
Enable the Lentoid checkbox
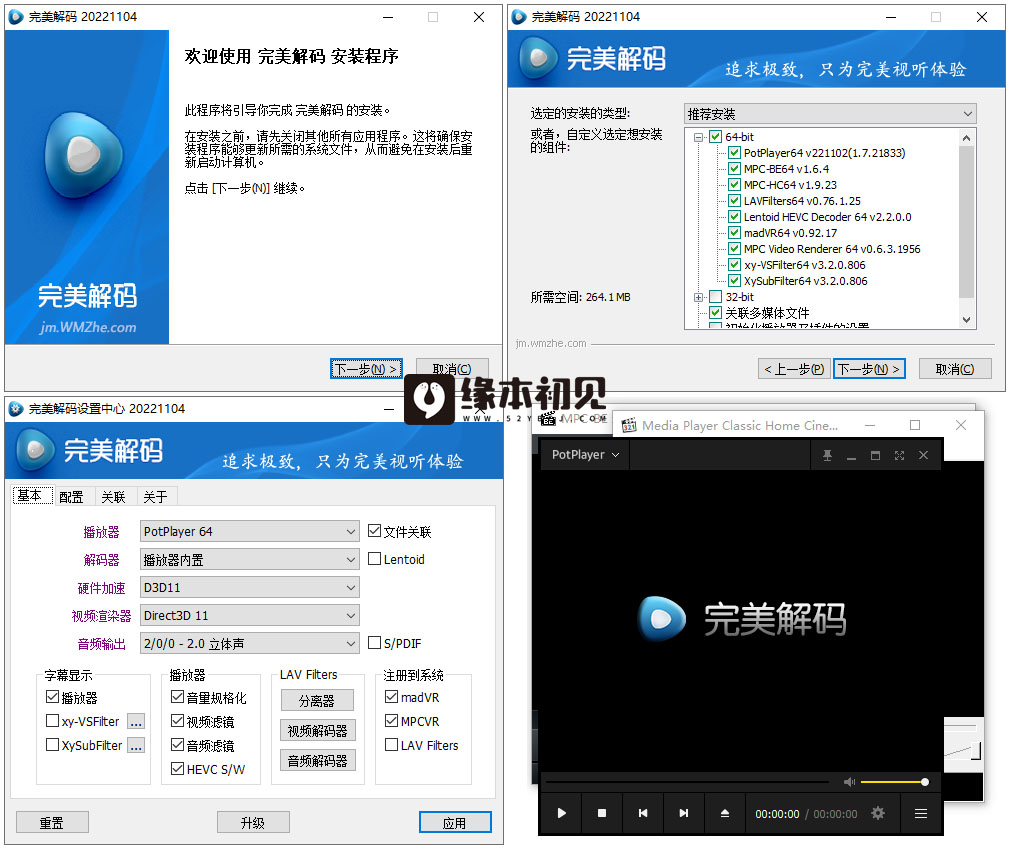pos(374,558)
